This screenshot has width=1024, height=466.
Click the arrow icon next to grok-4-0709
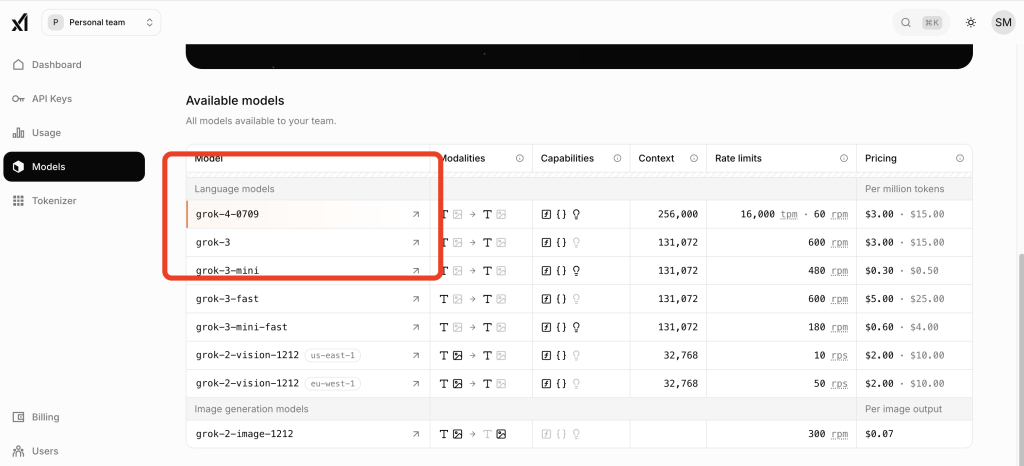point(416,215)
